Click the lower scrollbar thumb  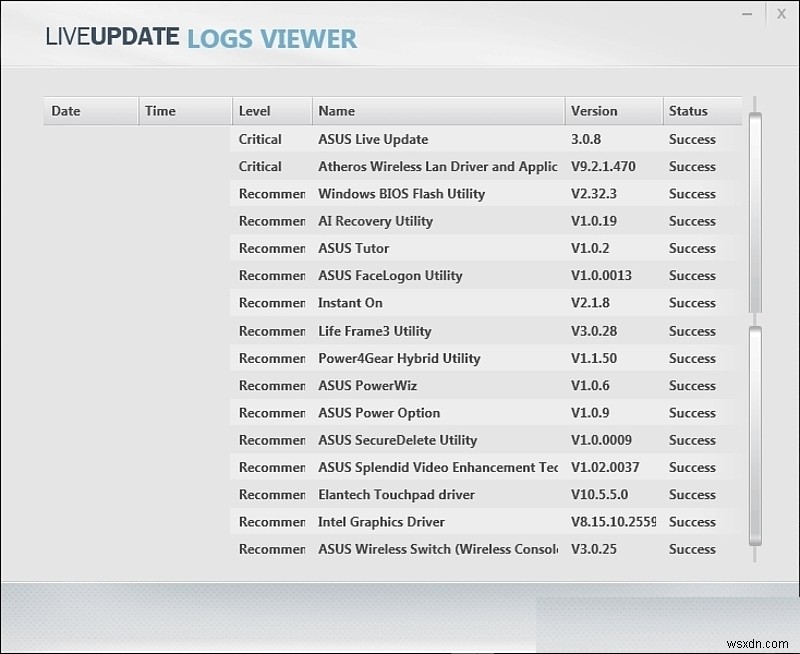coord(755,436)
